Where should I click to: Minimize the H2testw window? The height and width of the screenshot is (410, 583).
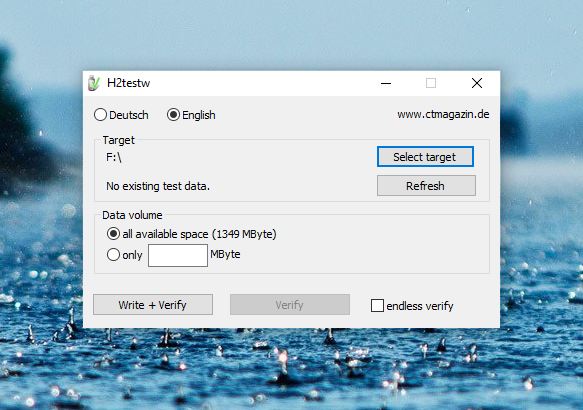(x=386, y=83)
